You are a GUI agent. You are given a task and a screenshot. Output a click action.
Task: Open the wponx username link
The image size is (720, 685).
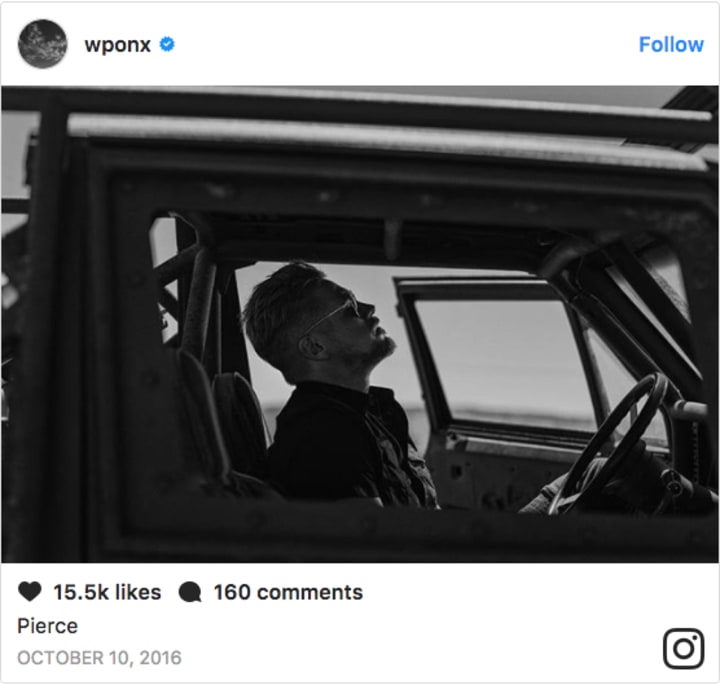tap(118, 45)
